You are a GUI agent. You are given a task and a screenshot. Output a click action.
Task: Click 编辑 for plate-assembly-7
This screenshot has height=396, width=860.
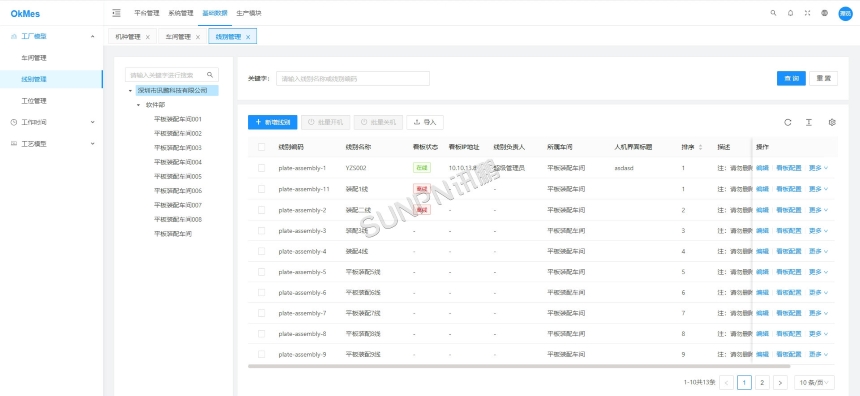(x=762, y=313)
